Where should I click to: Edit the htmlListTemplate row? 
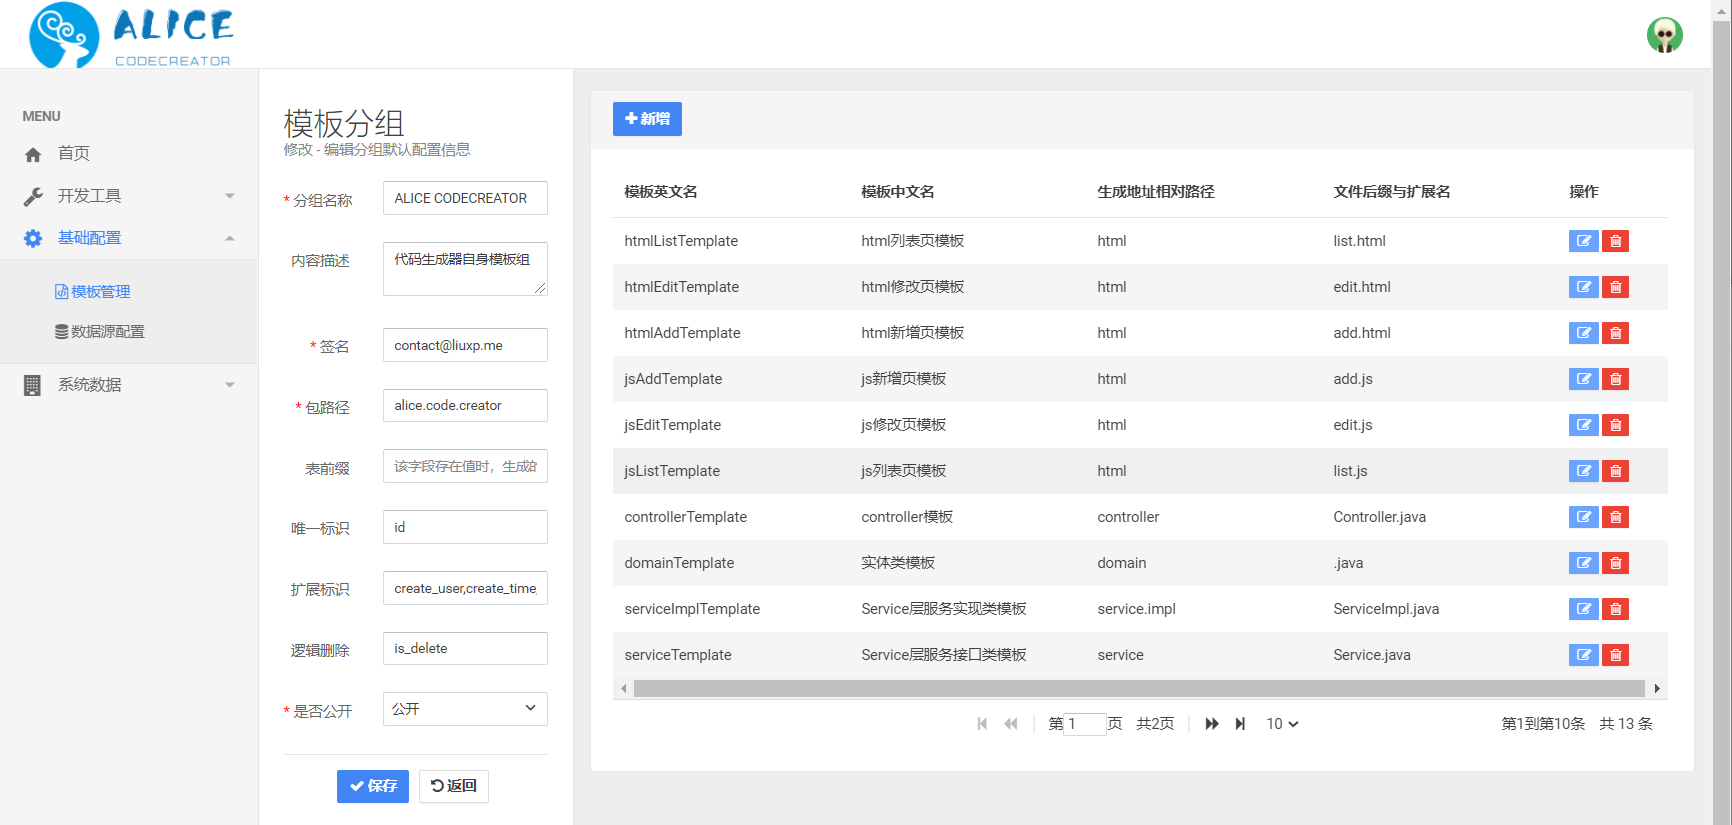click(x=1583, y=241)
